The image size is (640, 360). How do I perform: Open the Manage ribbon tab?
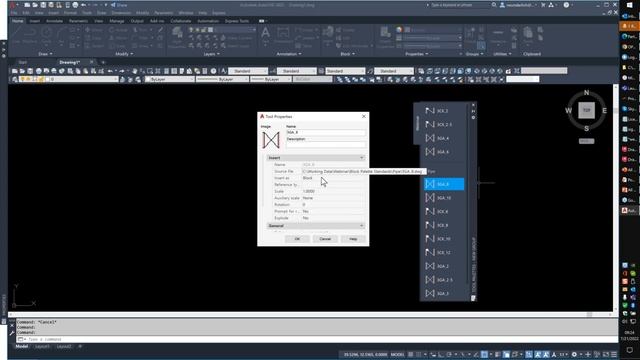coord(117,21)
